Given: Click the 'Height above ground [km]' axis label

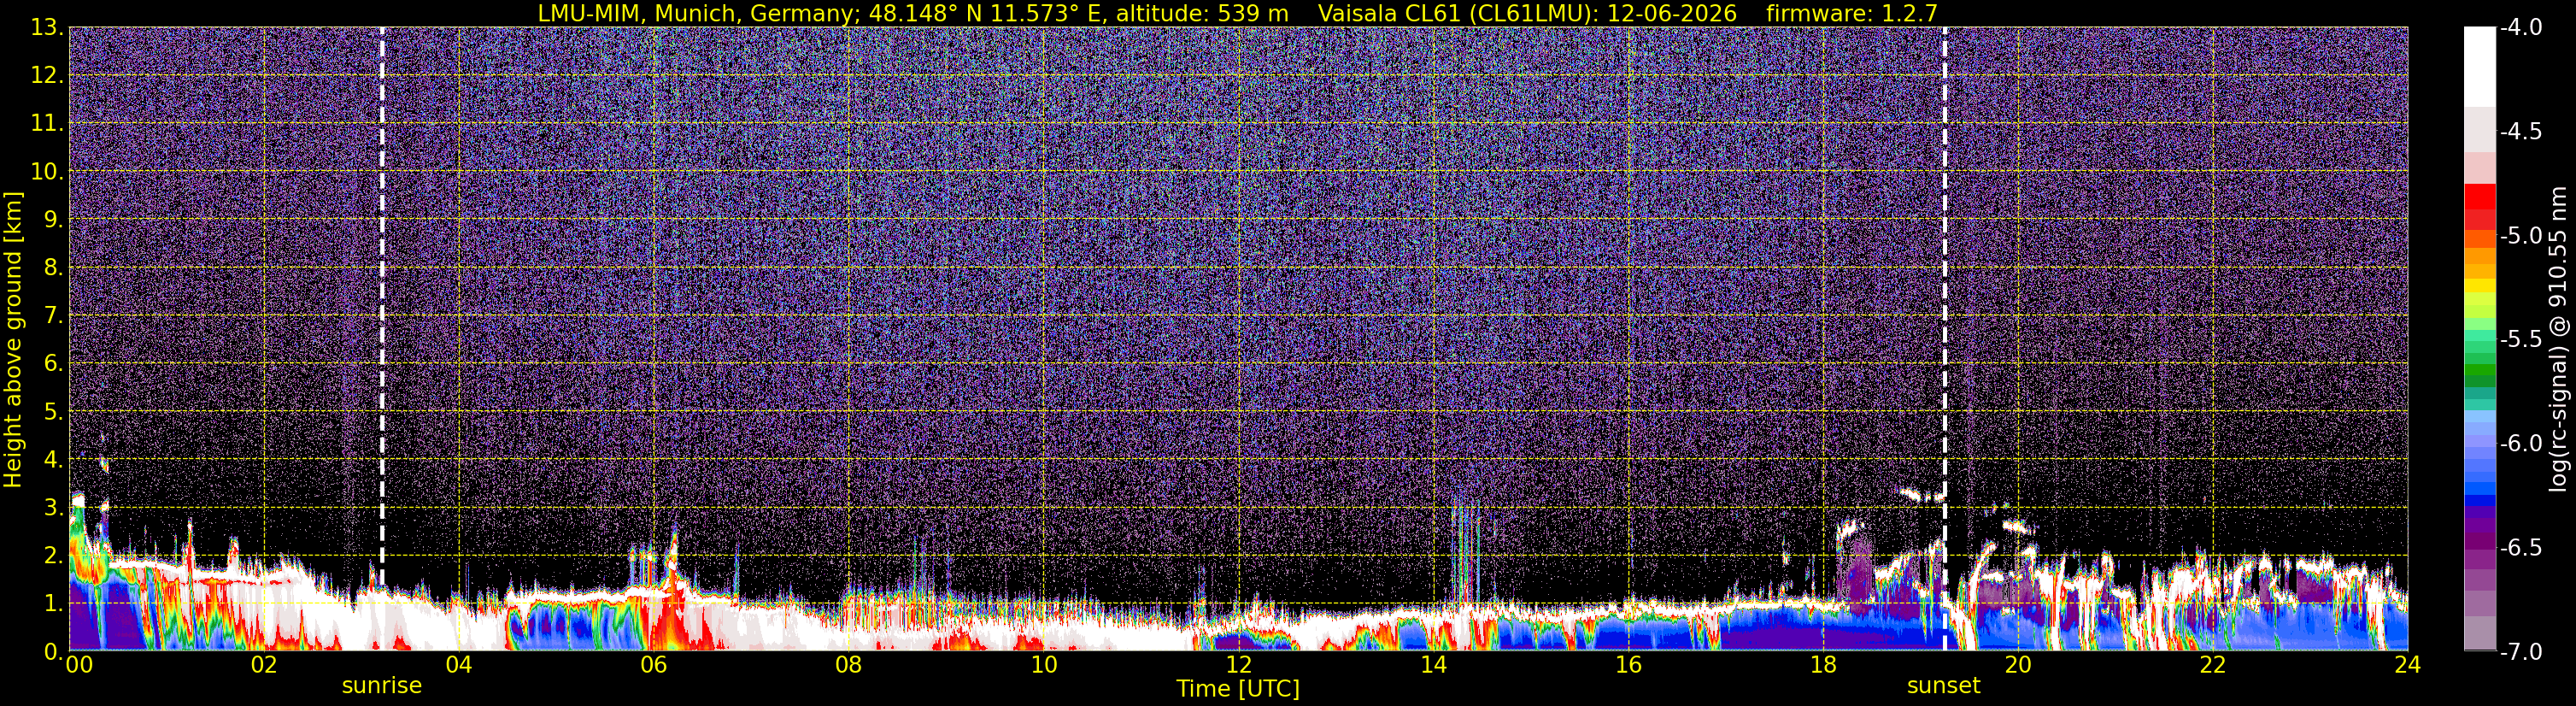Looking at the screenshot, I should point(13,340).
